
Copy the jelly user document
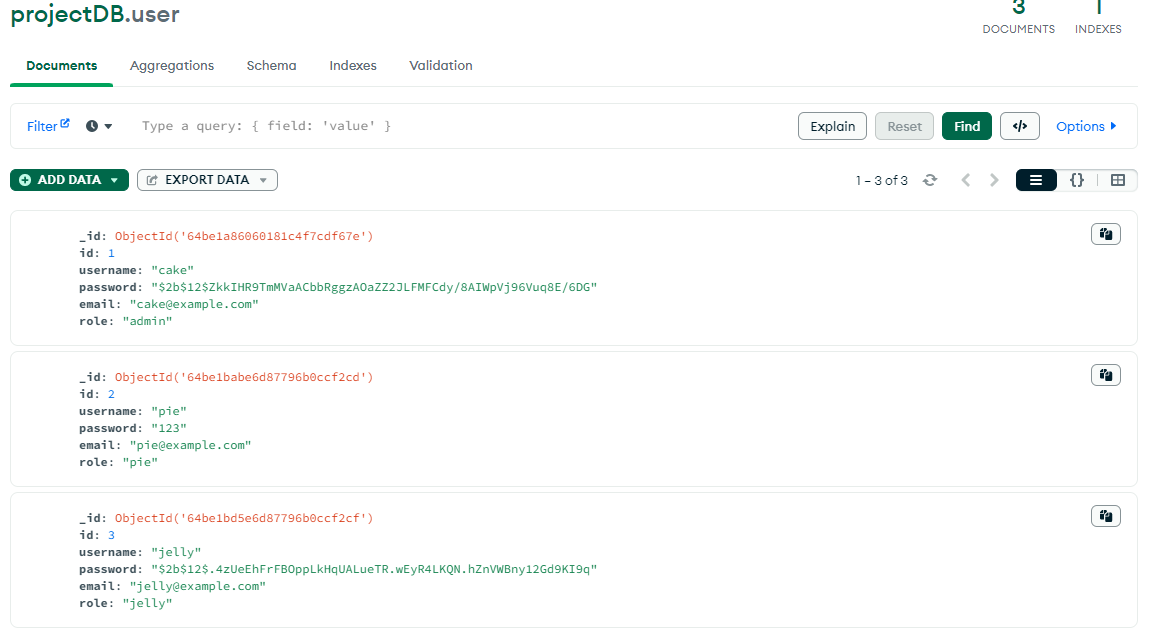click(x=1106, y=516)
